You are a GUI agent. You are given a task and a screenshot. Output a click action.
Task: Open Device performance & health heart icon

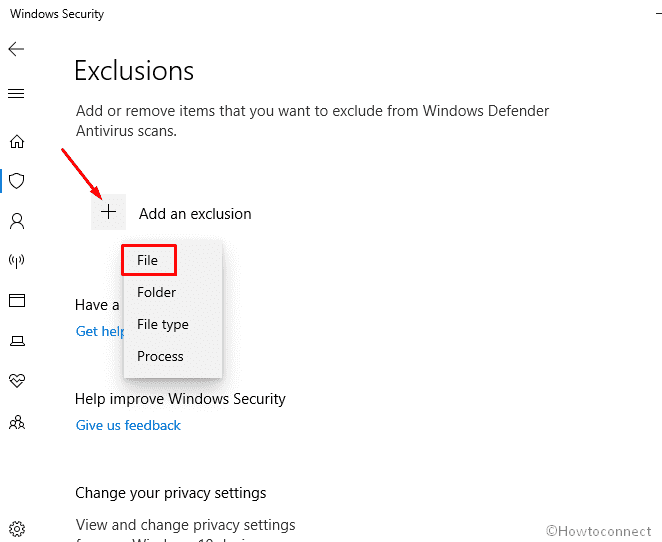17,381
